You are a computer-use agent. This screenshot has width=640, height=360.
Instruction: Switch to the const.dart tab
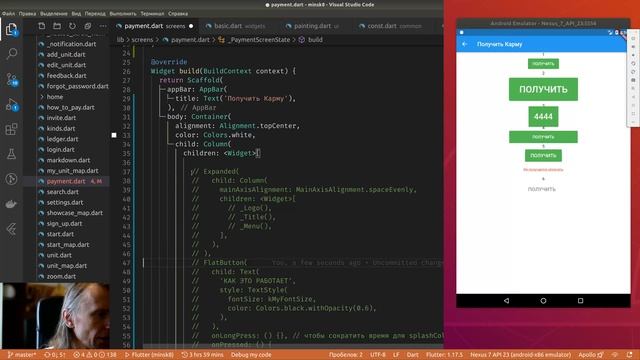point(394,26)
